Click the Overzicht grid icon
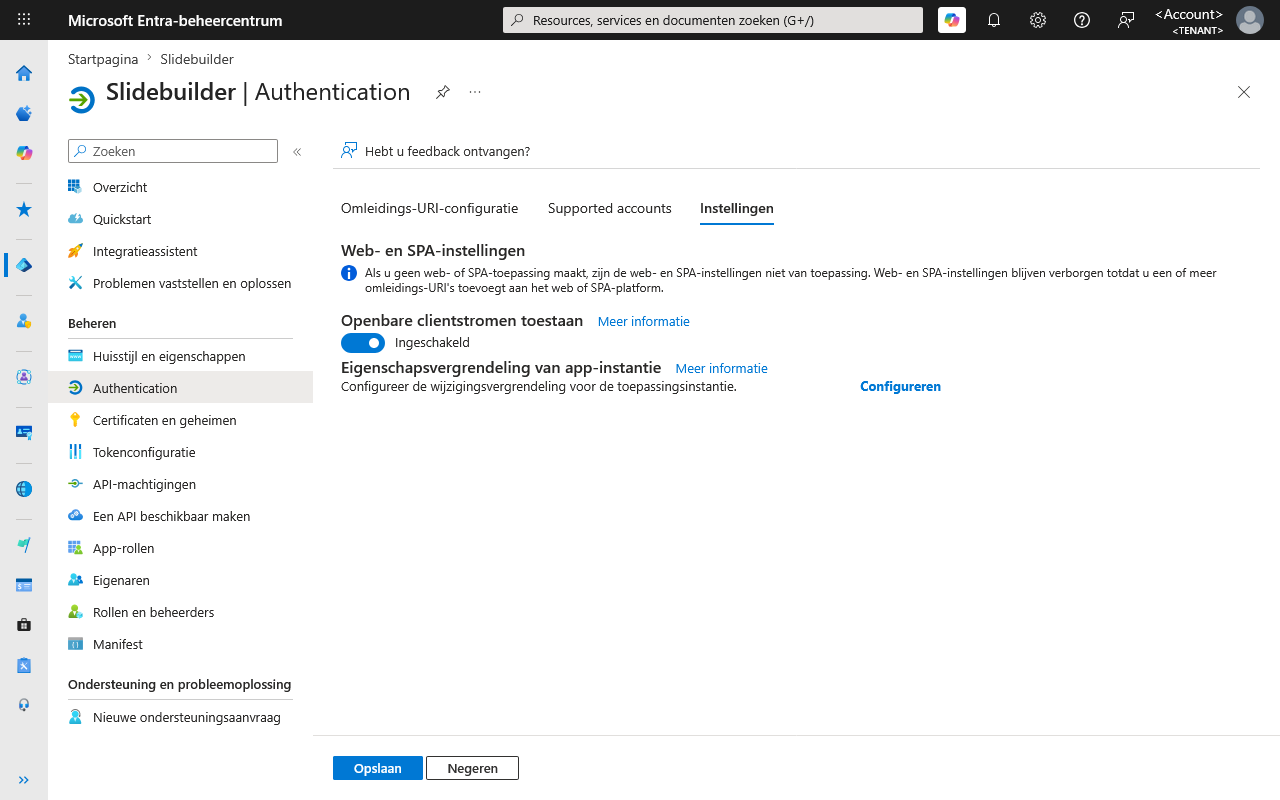Viewport: 1280px width, 800px height. 75,187
